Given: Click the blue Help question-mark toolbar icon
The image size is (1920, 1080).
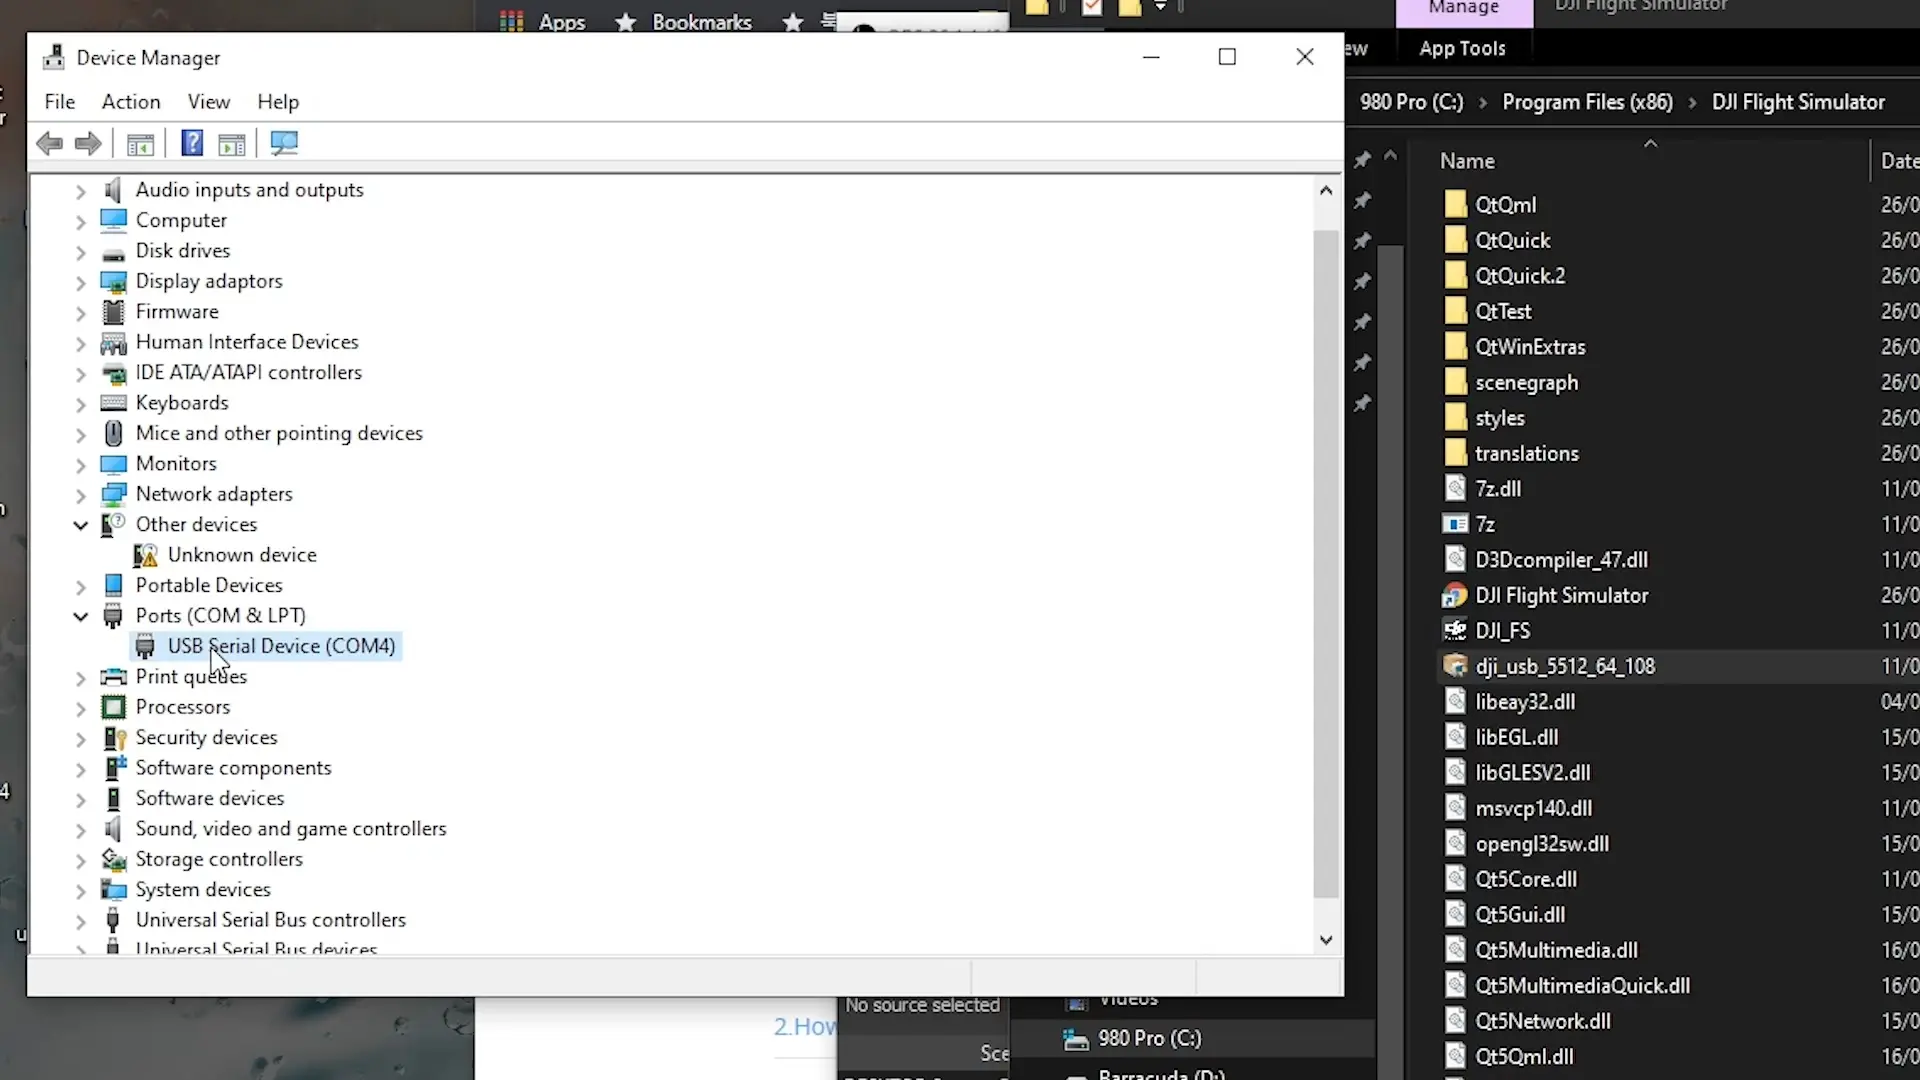Looking at the screenshot, I should tap(191, 144).
